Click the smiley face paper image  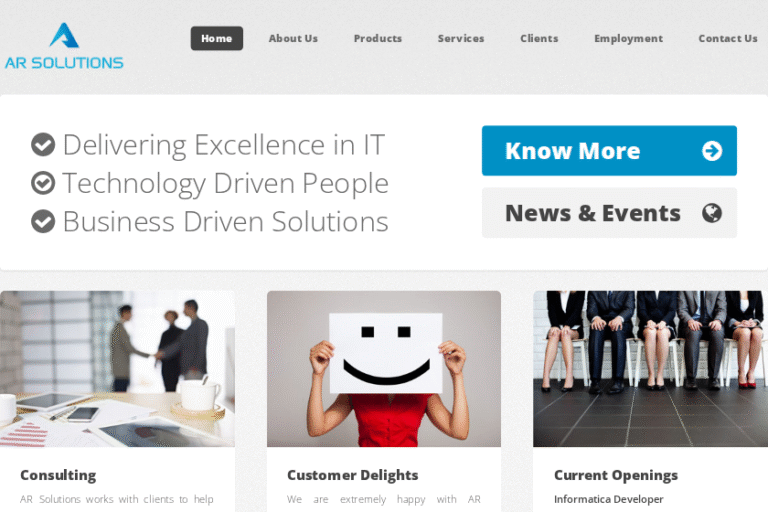coord(384,369)
